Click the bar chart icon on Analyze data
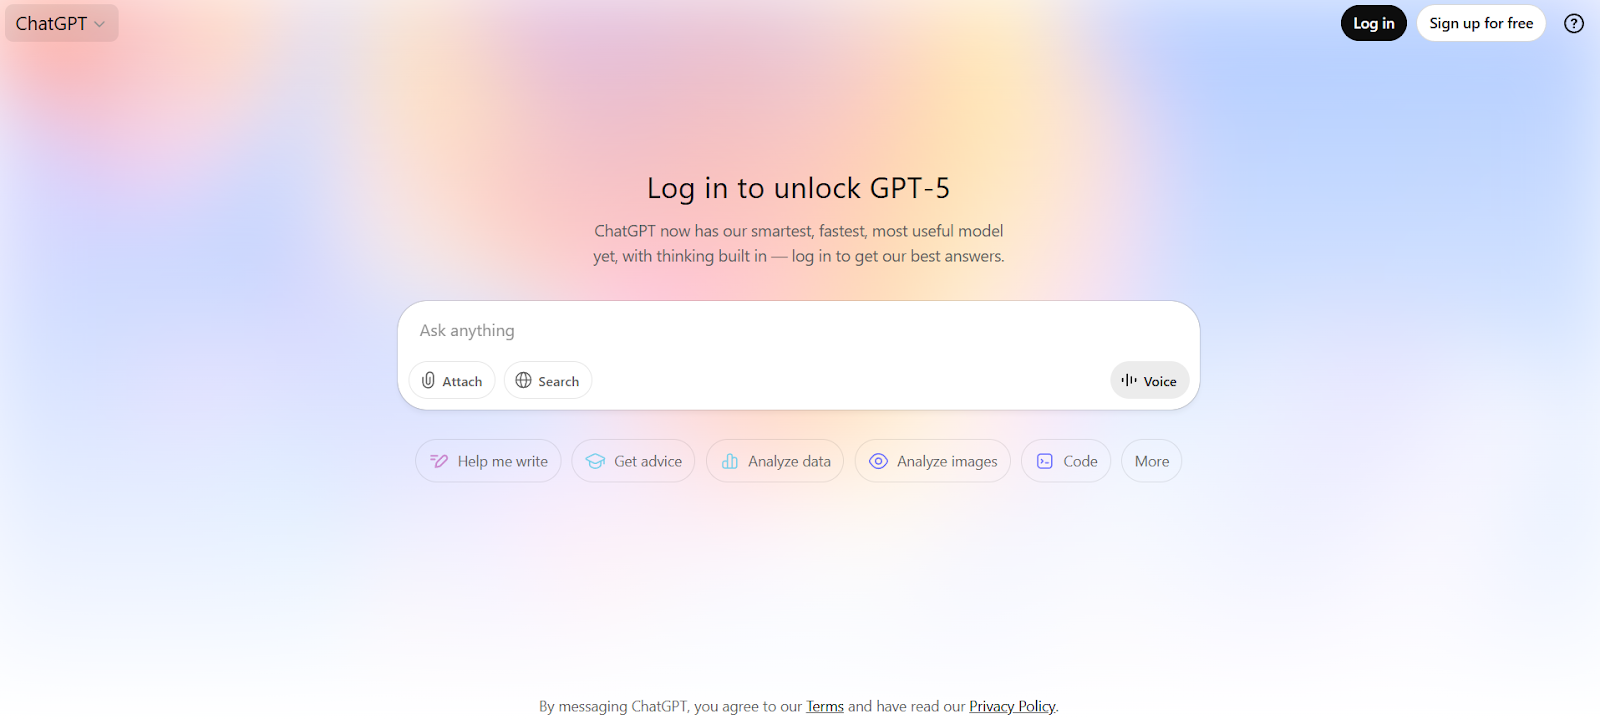Viewport: 1600px width, 719px height. click(x=730, y=461)
